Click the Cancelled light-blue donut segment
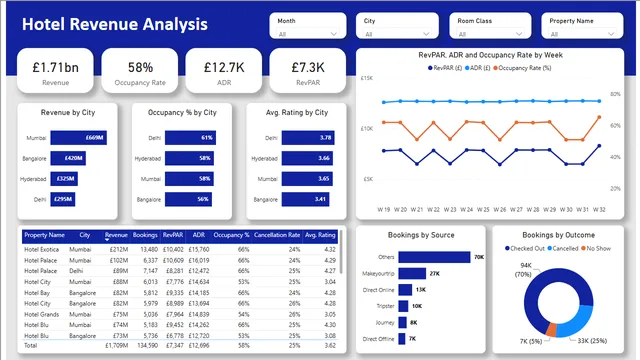The height and width of the screenshot is (360, 640). click(578, 323)
